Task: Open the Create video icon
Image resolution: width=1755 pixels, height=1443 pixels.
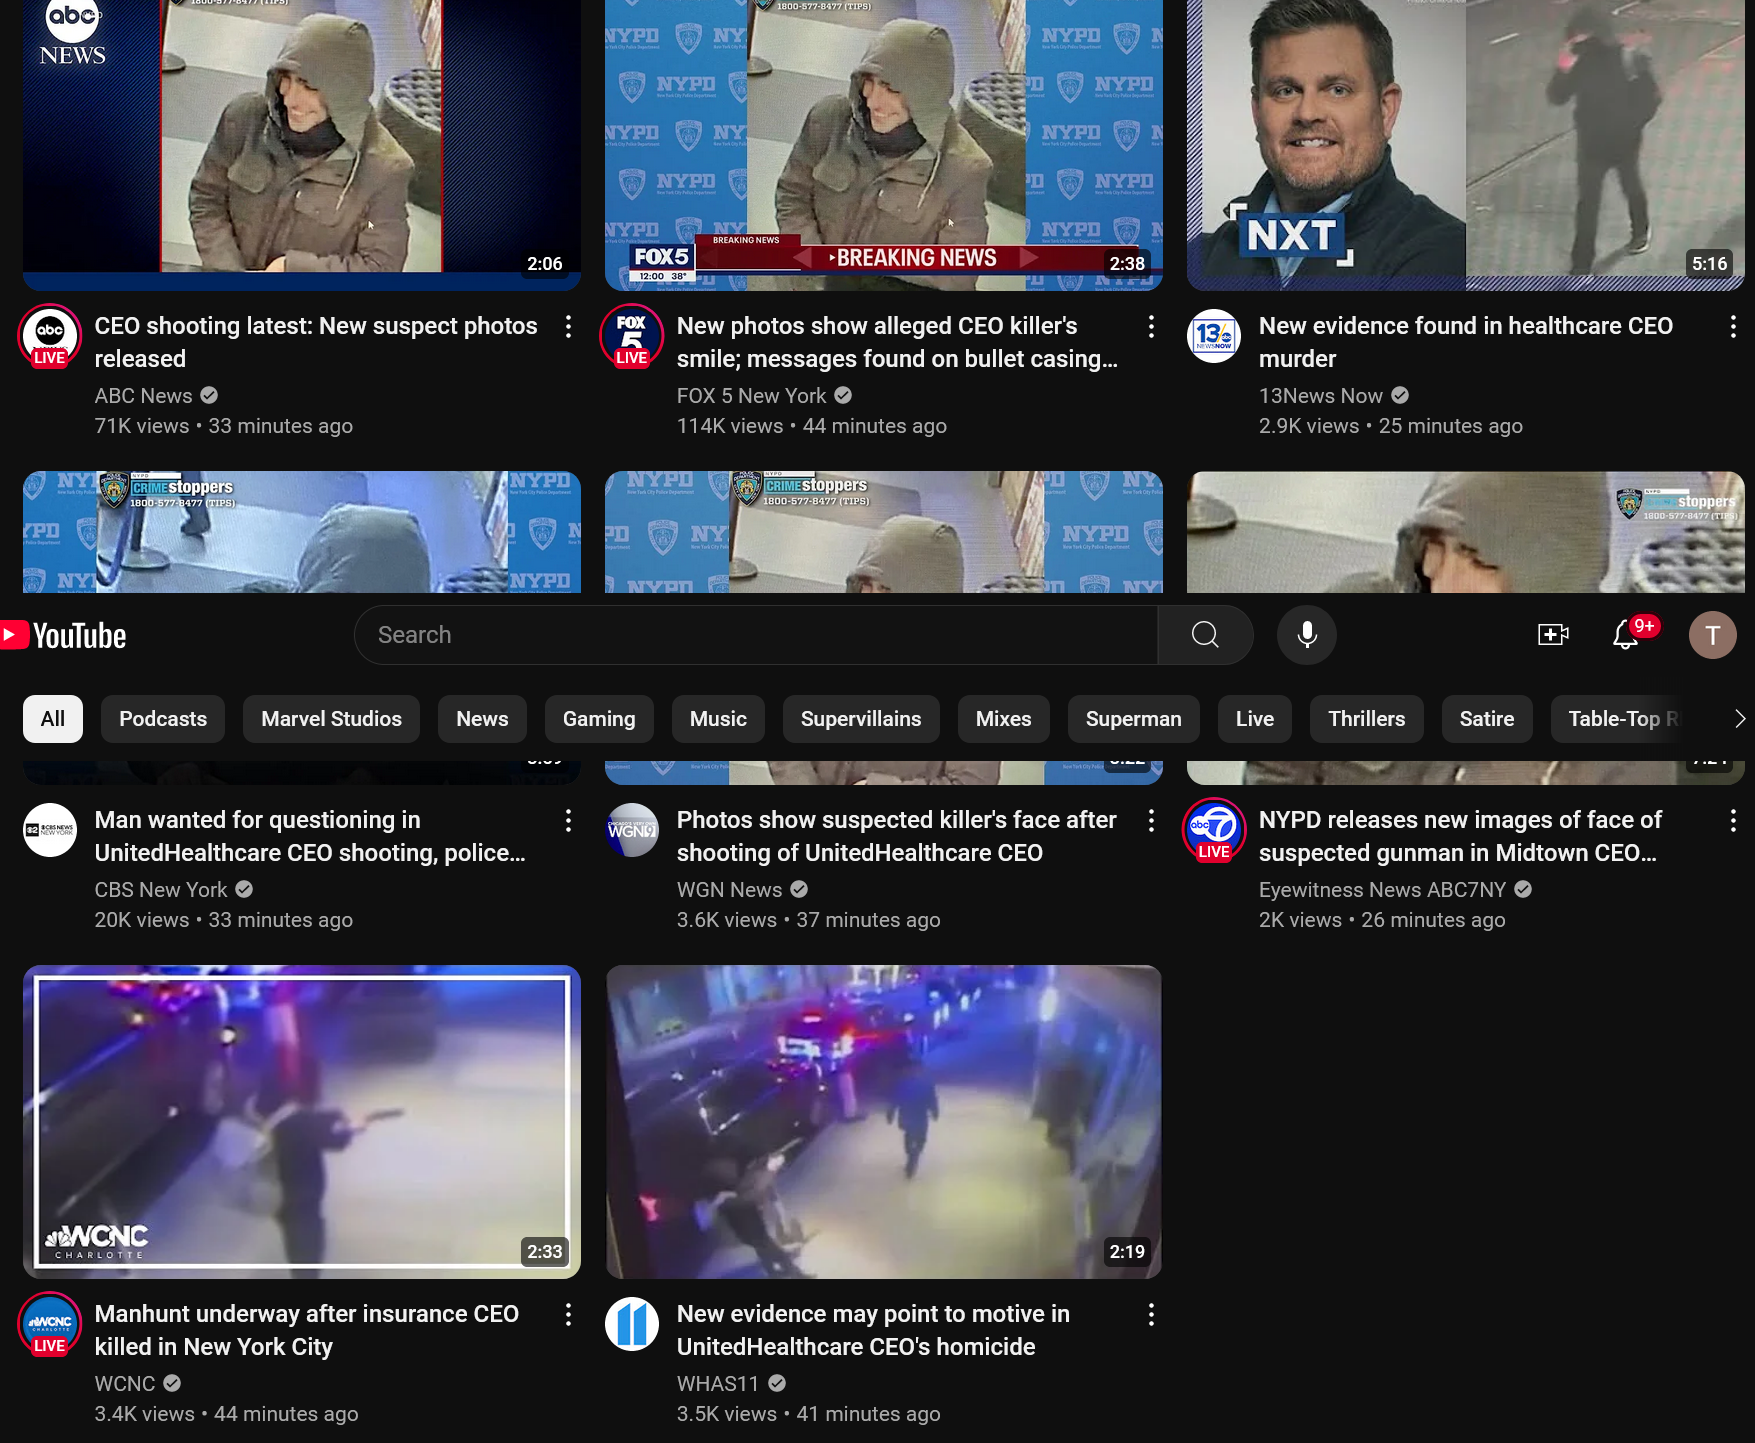Action: click(x=1553, y=635)
